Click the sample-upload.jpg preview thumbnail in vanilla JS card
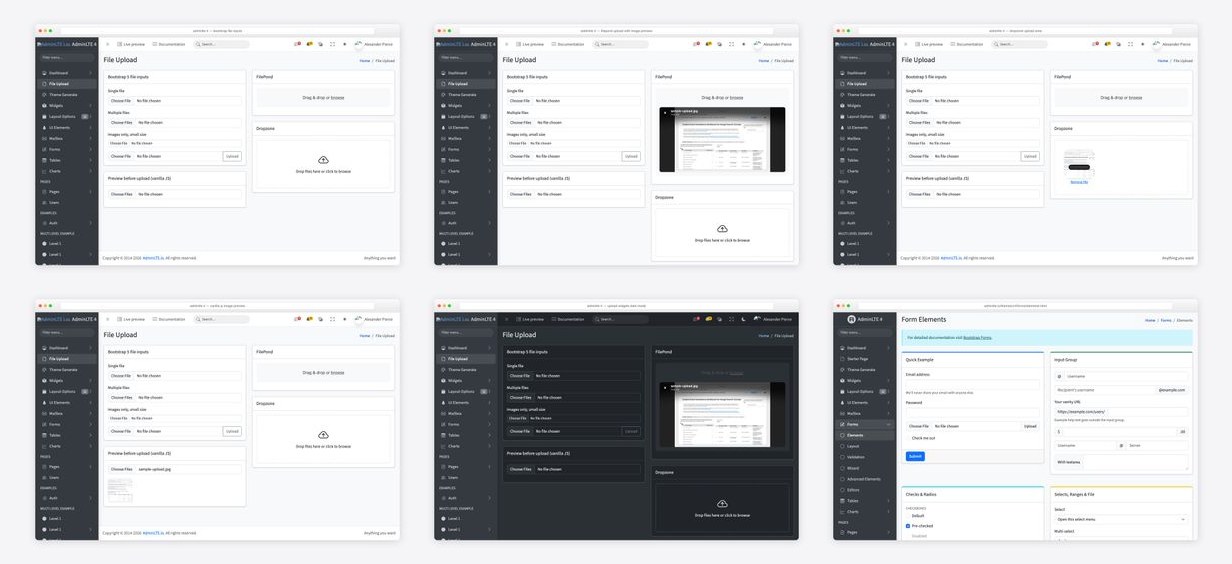This screenshot has height=564, width=1232. (x=119, y=490)
